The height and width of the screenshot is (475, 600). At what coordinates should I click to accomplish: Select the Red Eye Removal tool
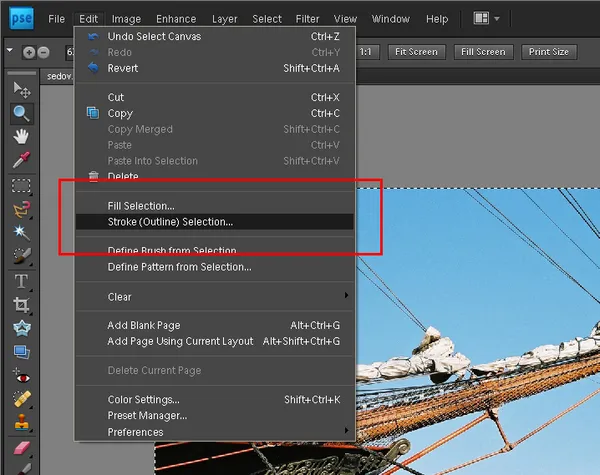click(21, 376)
